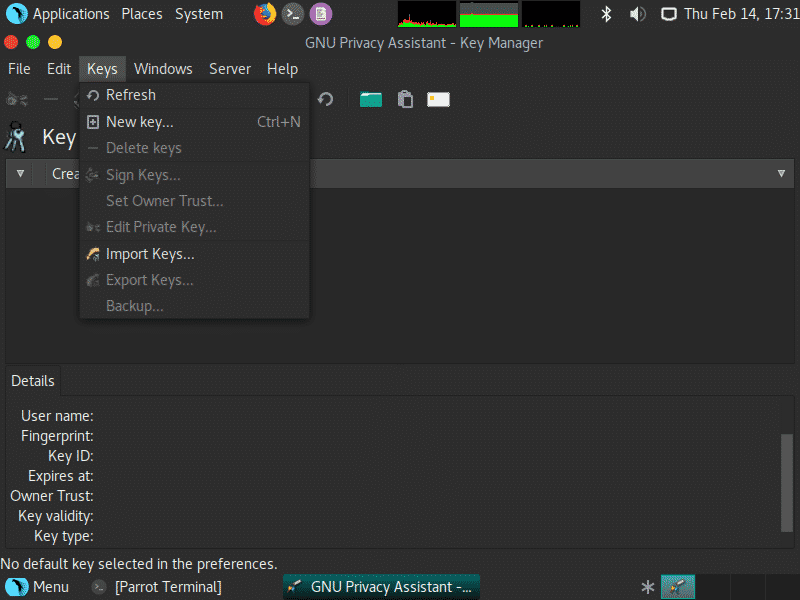Open the Edit menu
This screenshot has width=800, height=600.
(x=59, y=69)
